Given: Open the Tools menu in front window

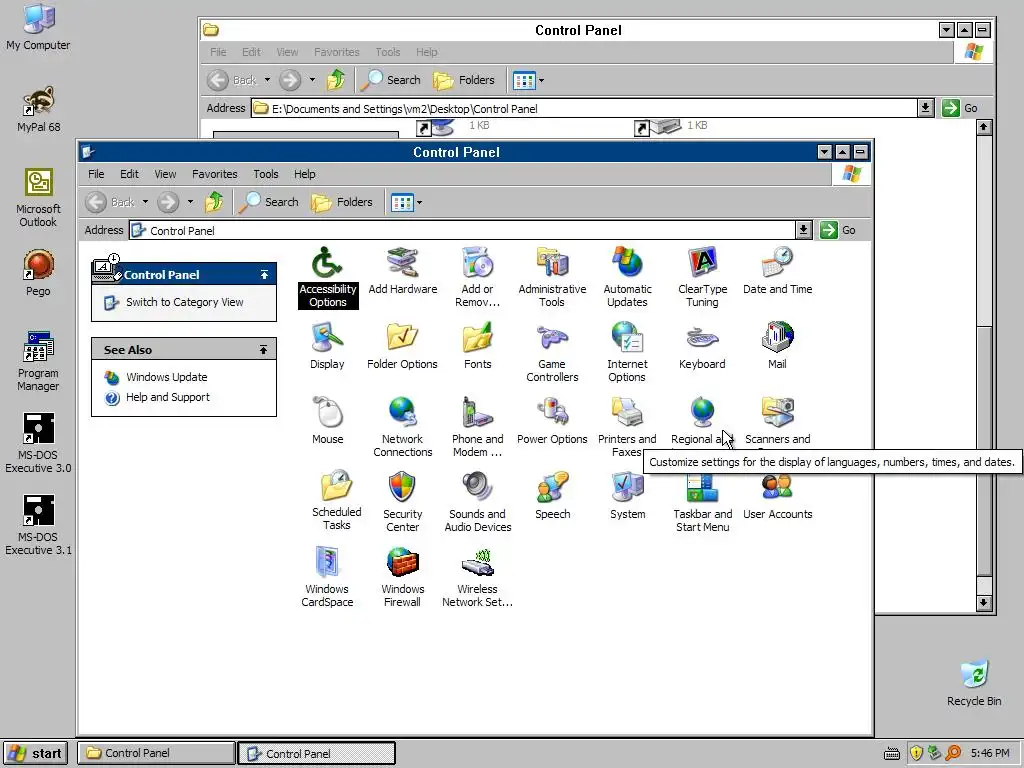Looking at the screenshot, I should tap(266, 174).
